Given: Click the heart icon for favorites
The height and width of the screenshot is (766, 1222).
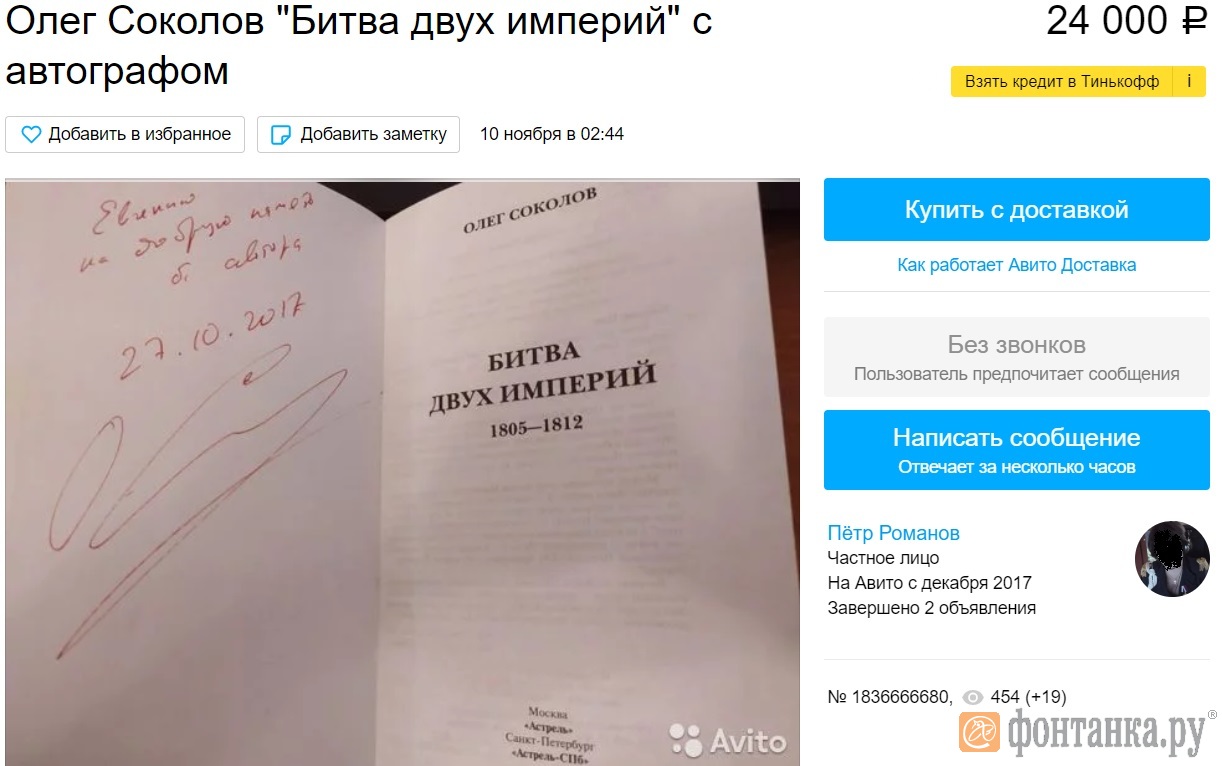Looking at the screenshot, I should pos(31,134).
